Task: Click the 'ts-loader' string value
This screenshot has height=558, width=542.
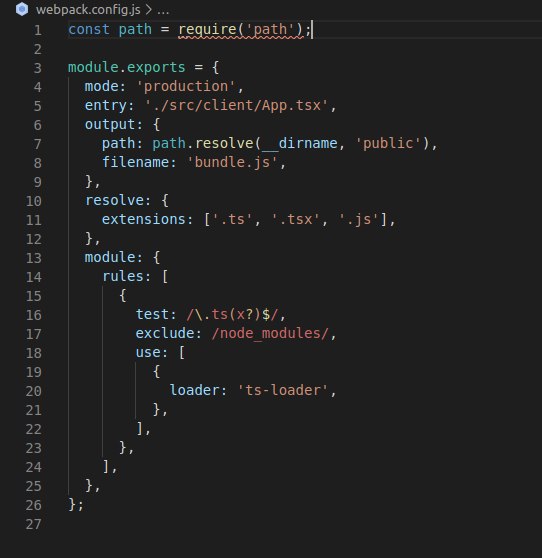Action: point(283,390)
